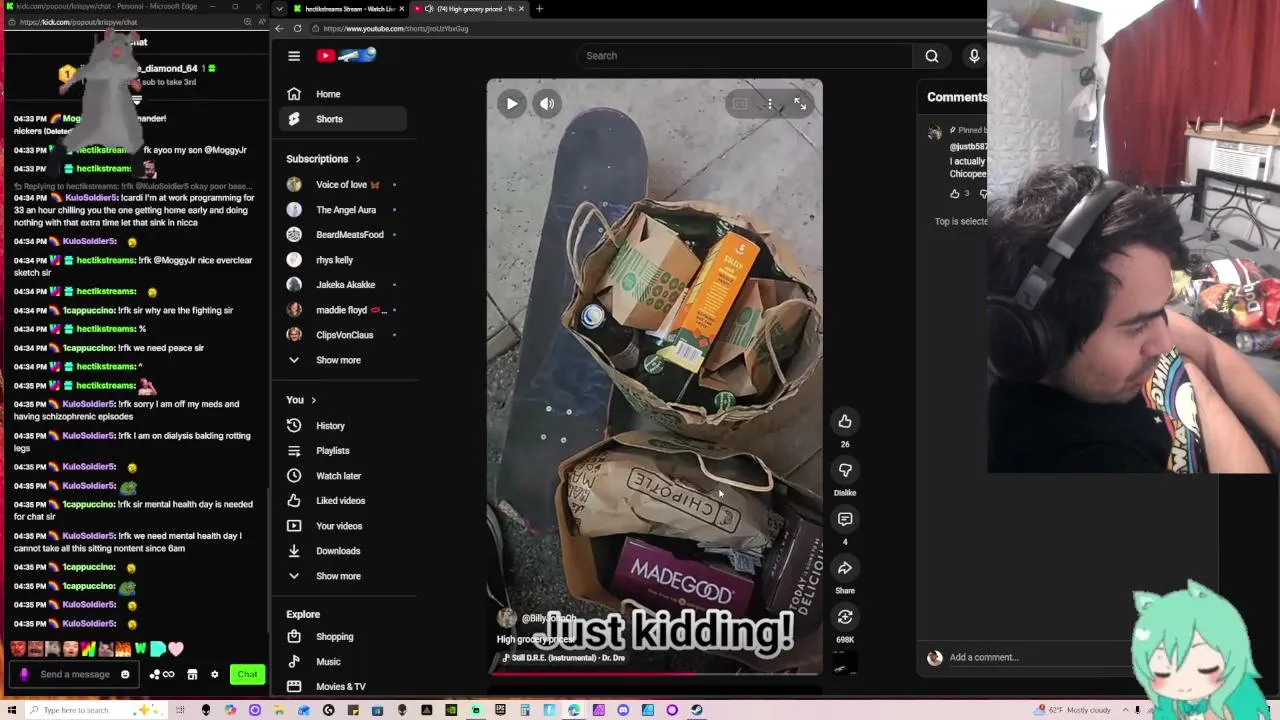Mute the Shorts video volume

[x=547, y=103]
